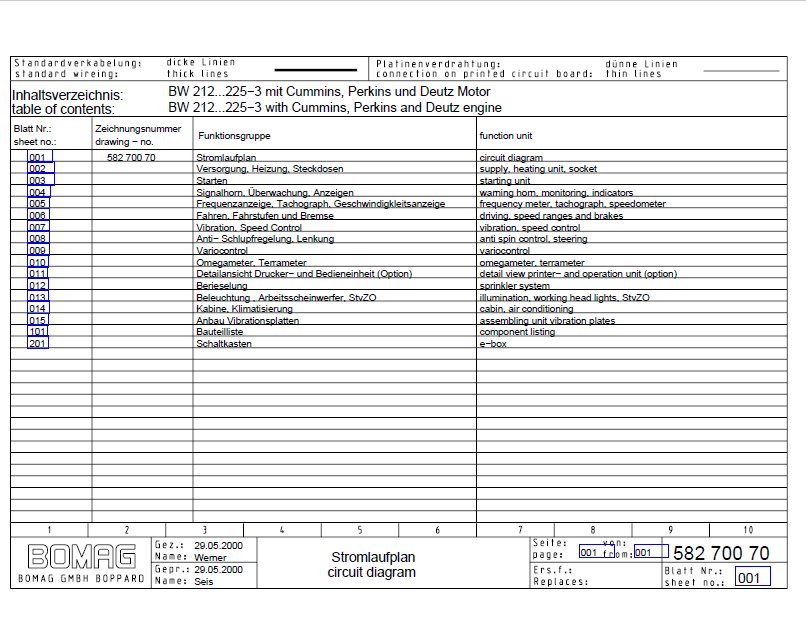806x623 pixels.
Task: Open sheet link 015 Anbau Vibrationsplatten
Action: point(38,320)
